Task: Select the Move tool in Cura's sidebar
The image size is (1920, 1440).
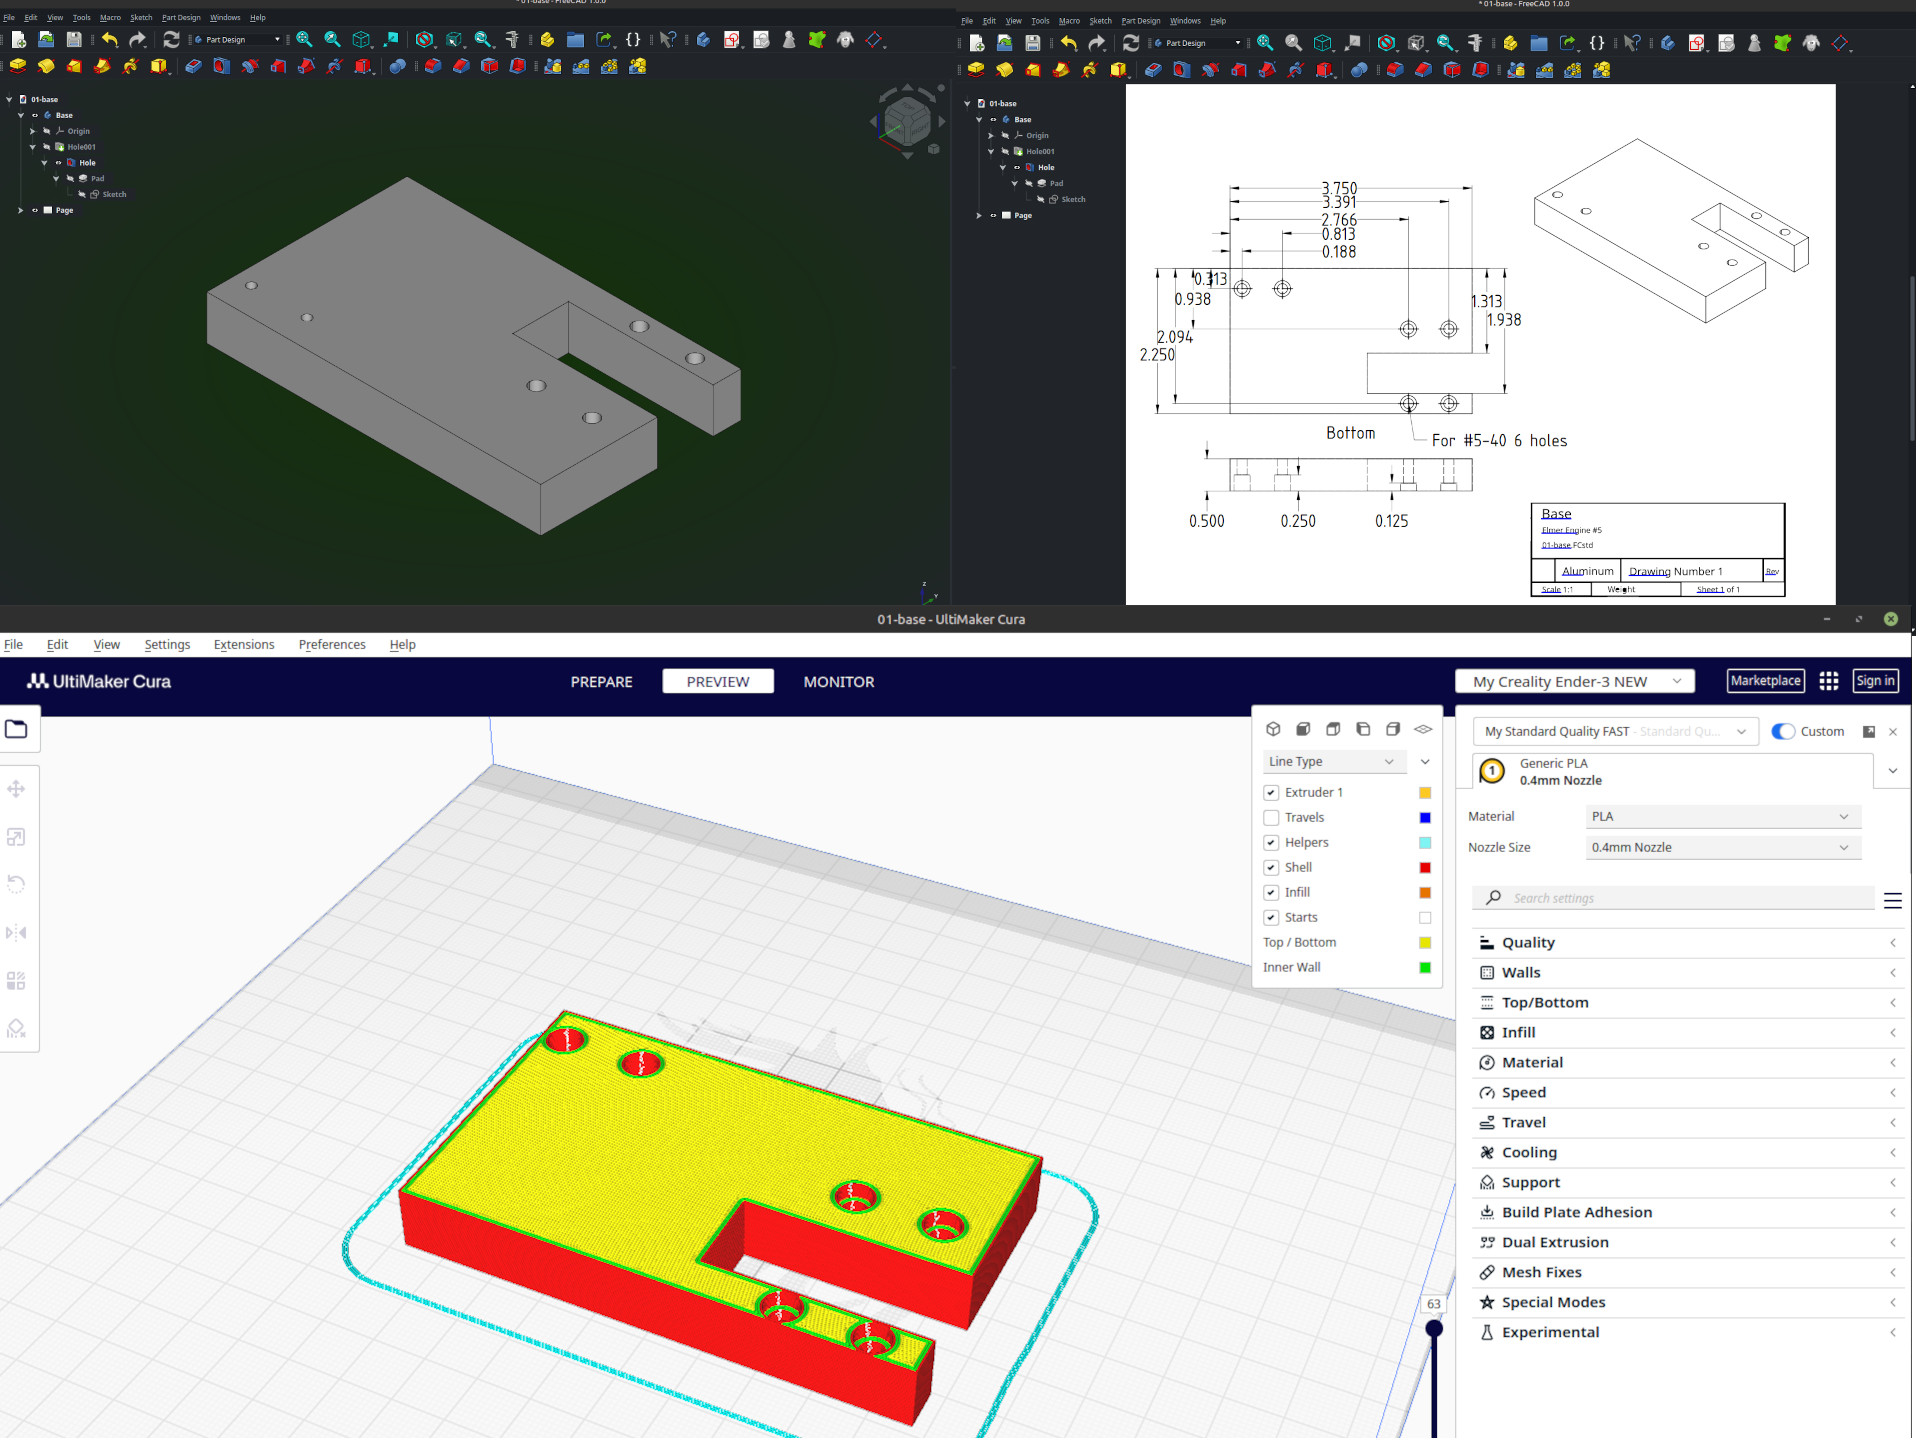Action: [16, 790]
